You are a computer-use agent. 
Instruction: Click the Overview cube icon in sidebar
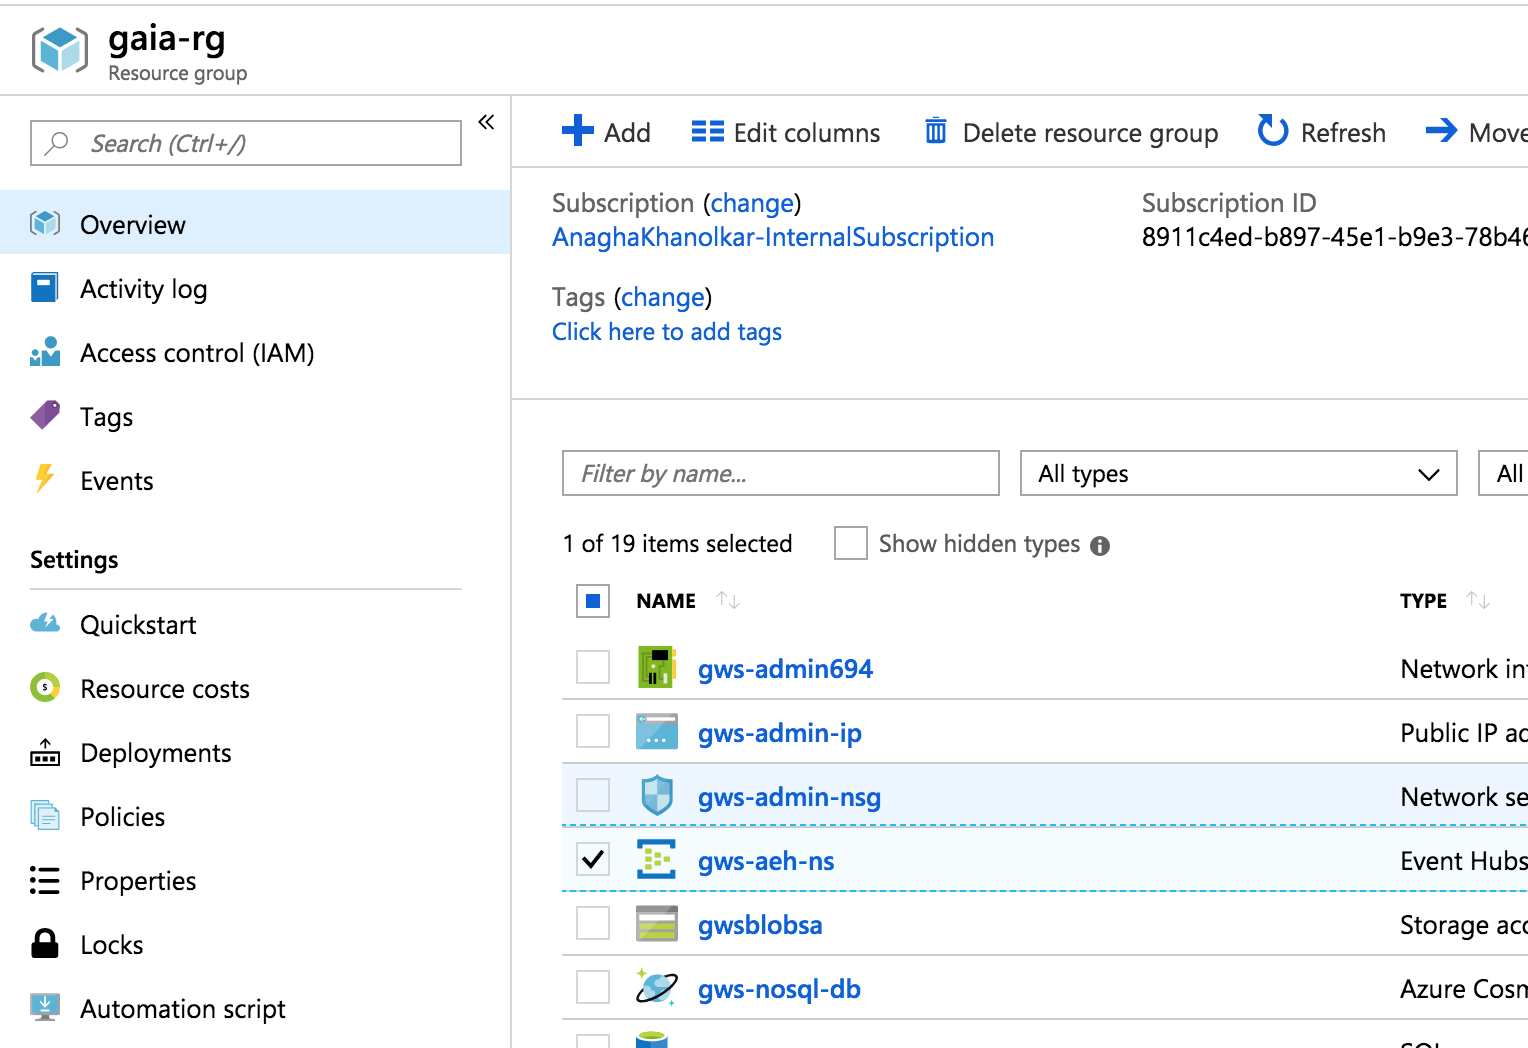coord(45,224)
